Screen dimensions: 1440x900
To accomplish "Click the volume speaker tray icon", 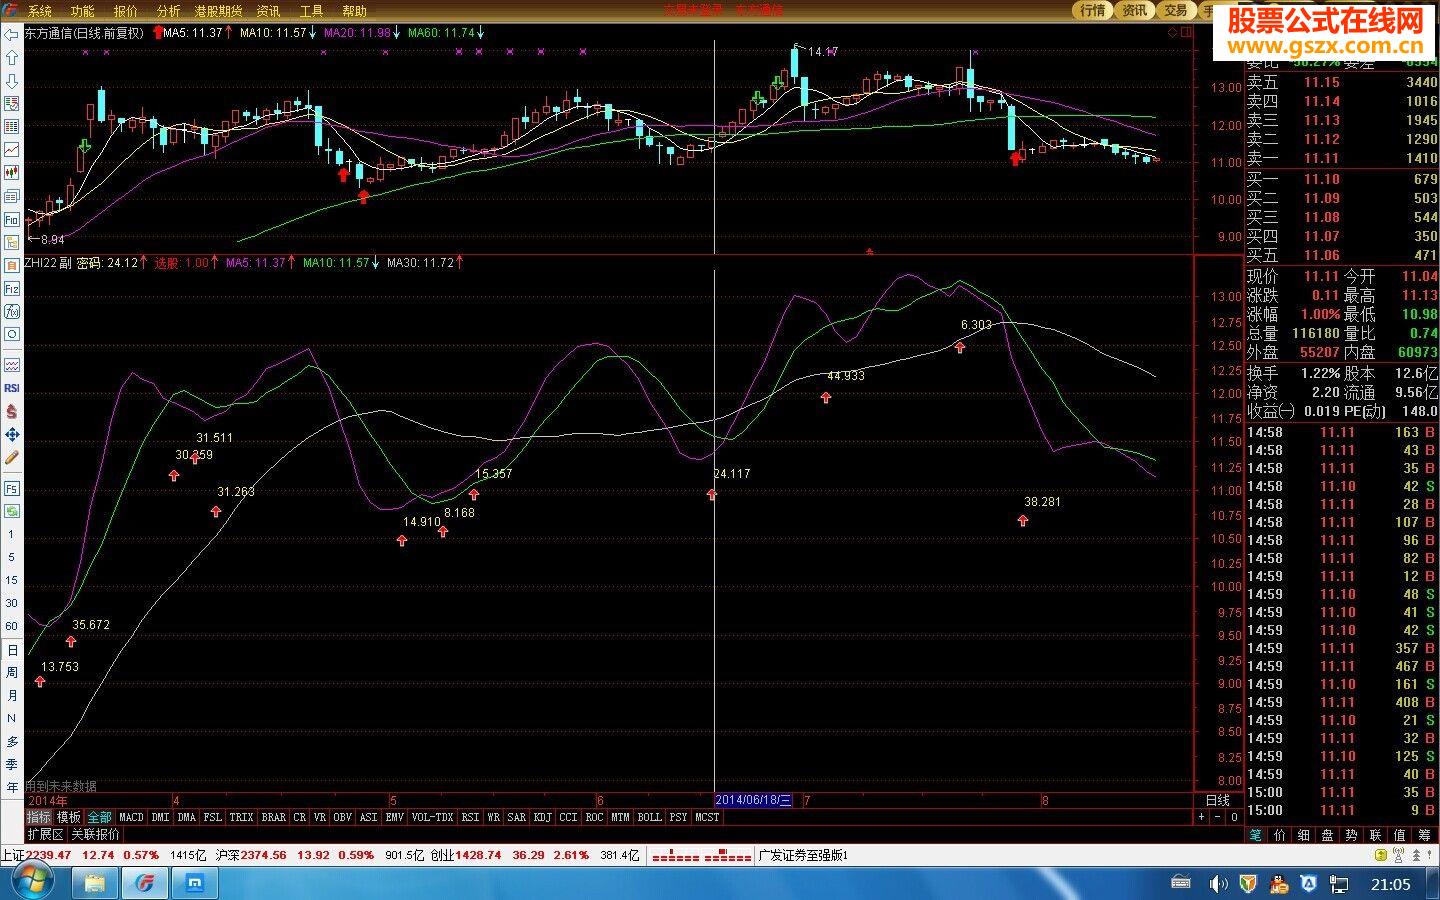I will click(1217, 884).
